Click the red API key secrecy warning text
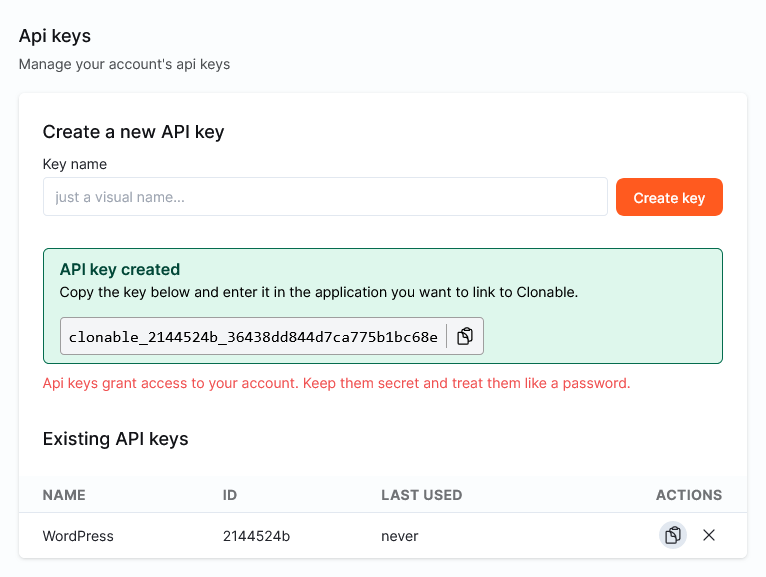This screenshot has height=577, width=766. pos(336,383)
